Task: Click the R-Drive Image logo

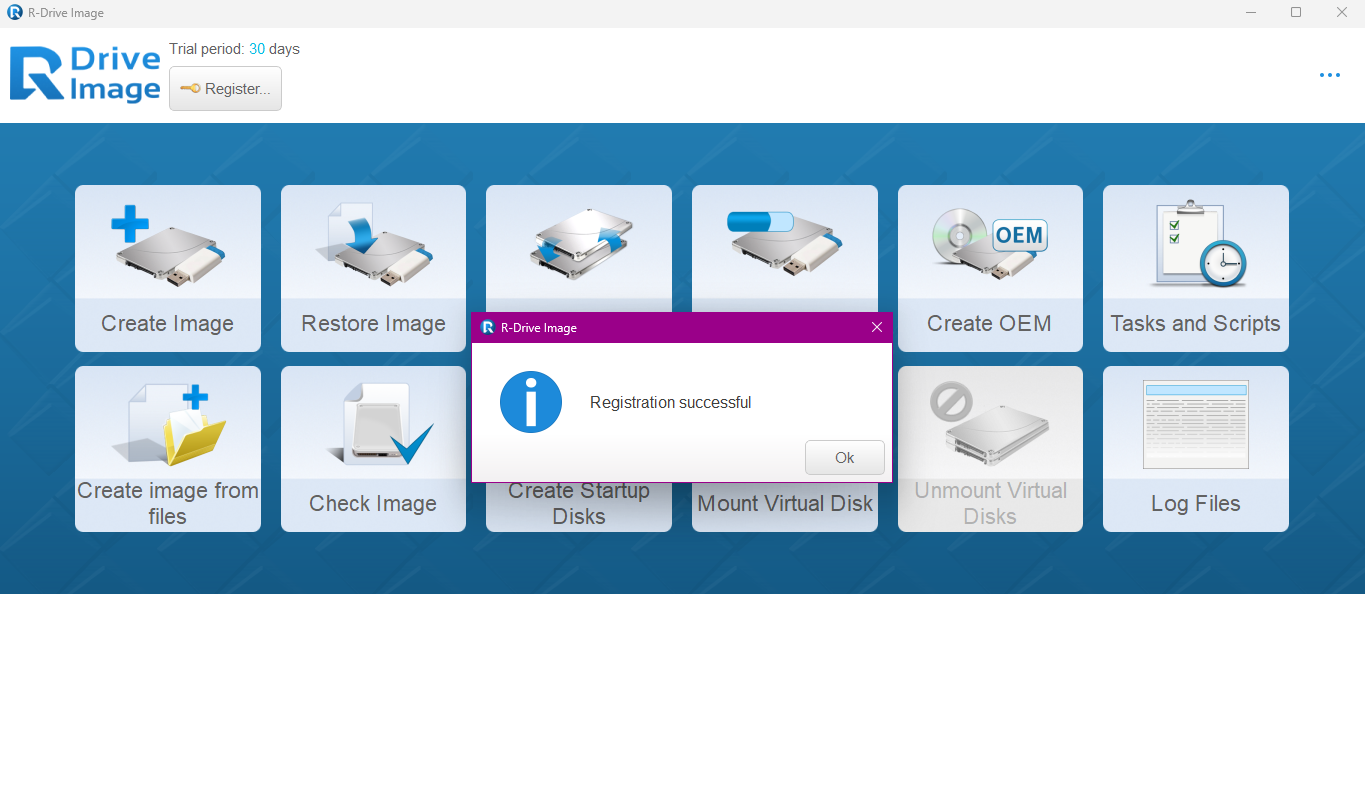Action: coord(85,74)
